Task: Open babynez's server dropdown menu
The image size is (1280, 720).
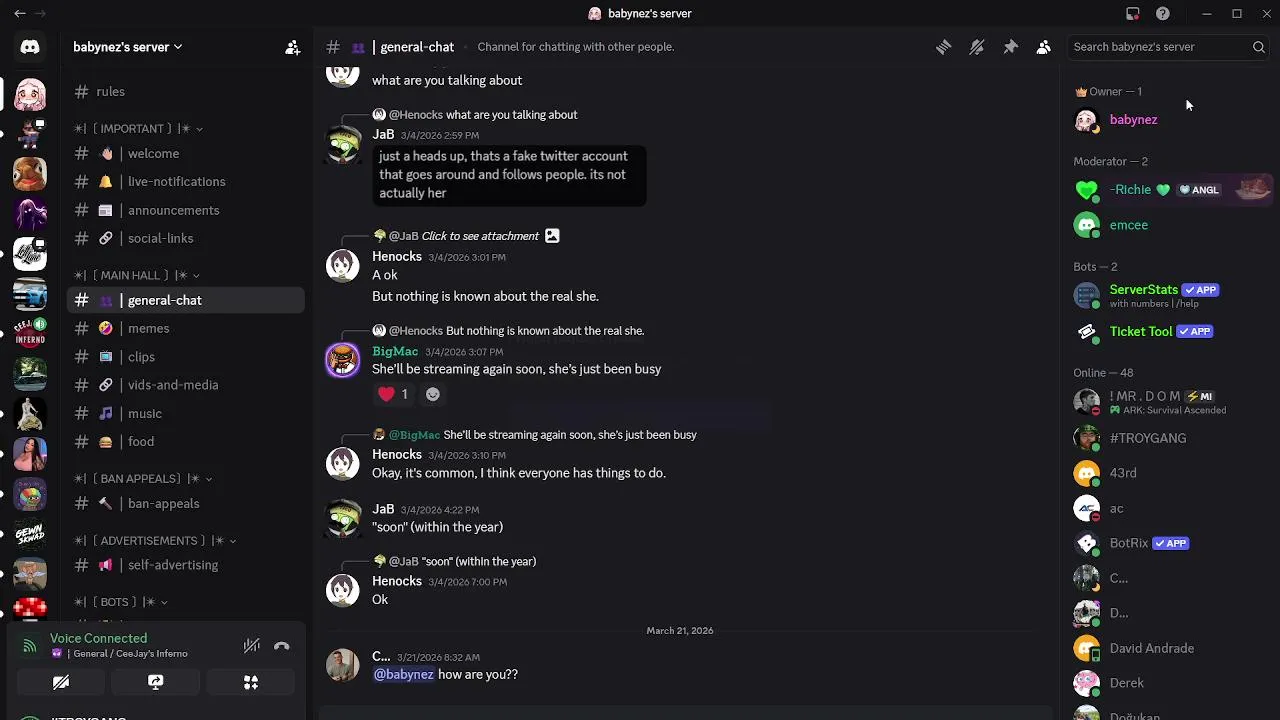Action: (128, 47)
